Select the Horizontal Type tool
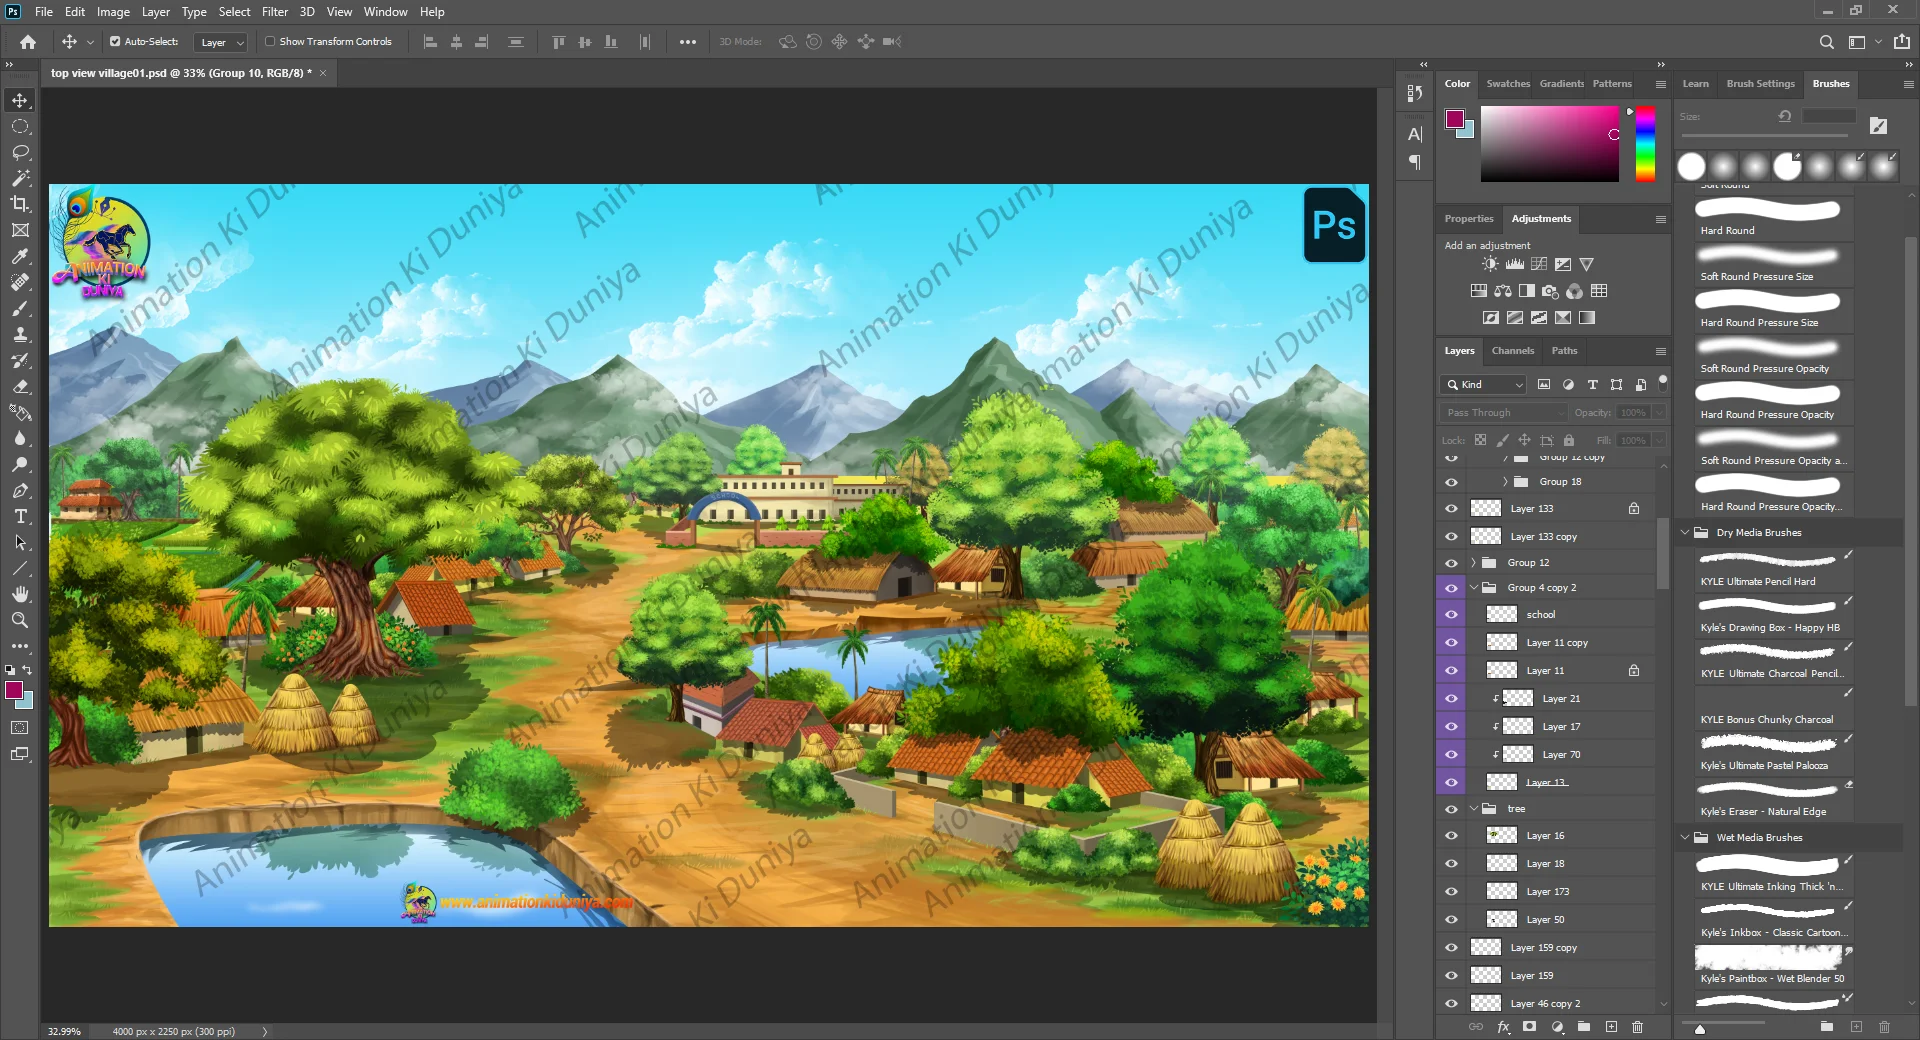The image size is (1920, 1040). tap(20, 517)
